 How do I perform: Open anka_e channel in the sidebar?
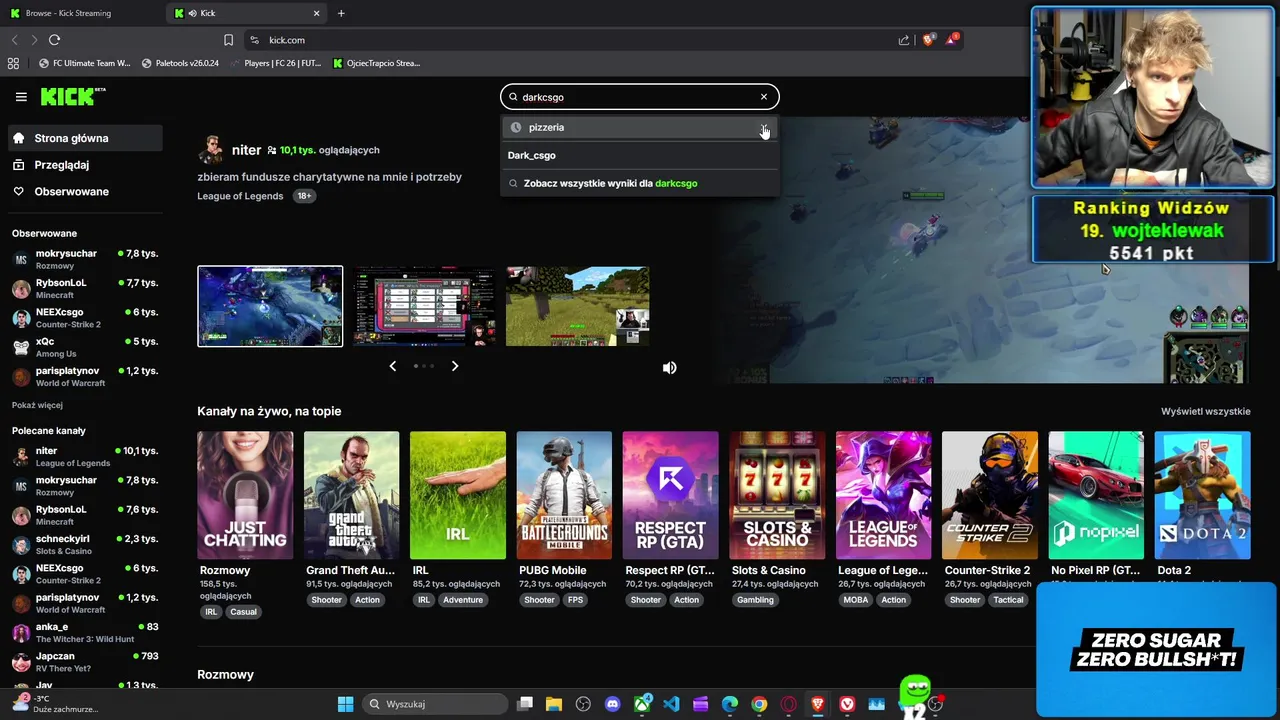tap(84, 632)
